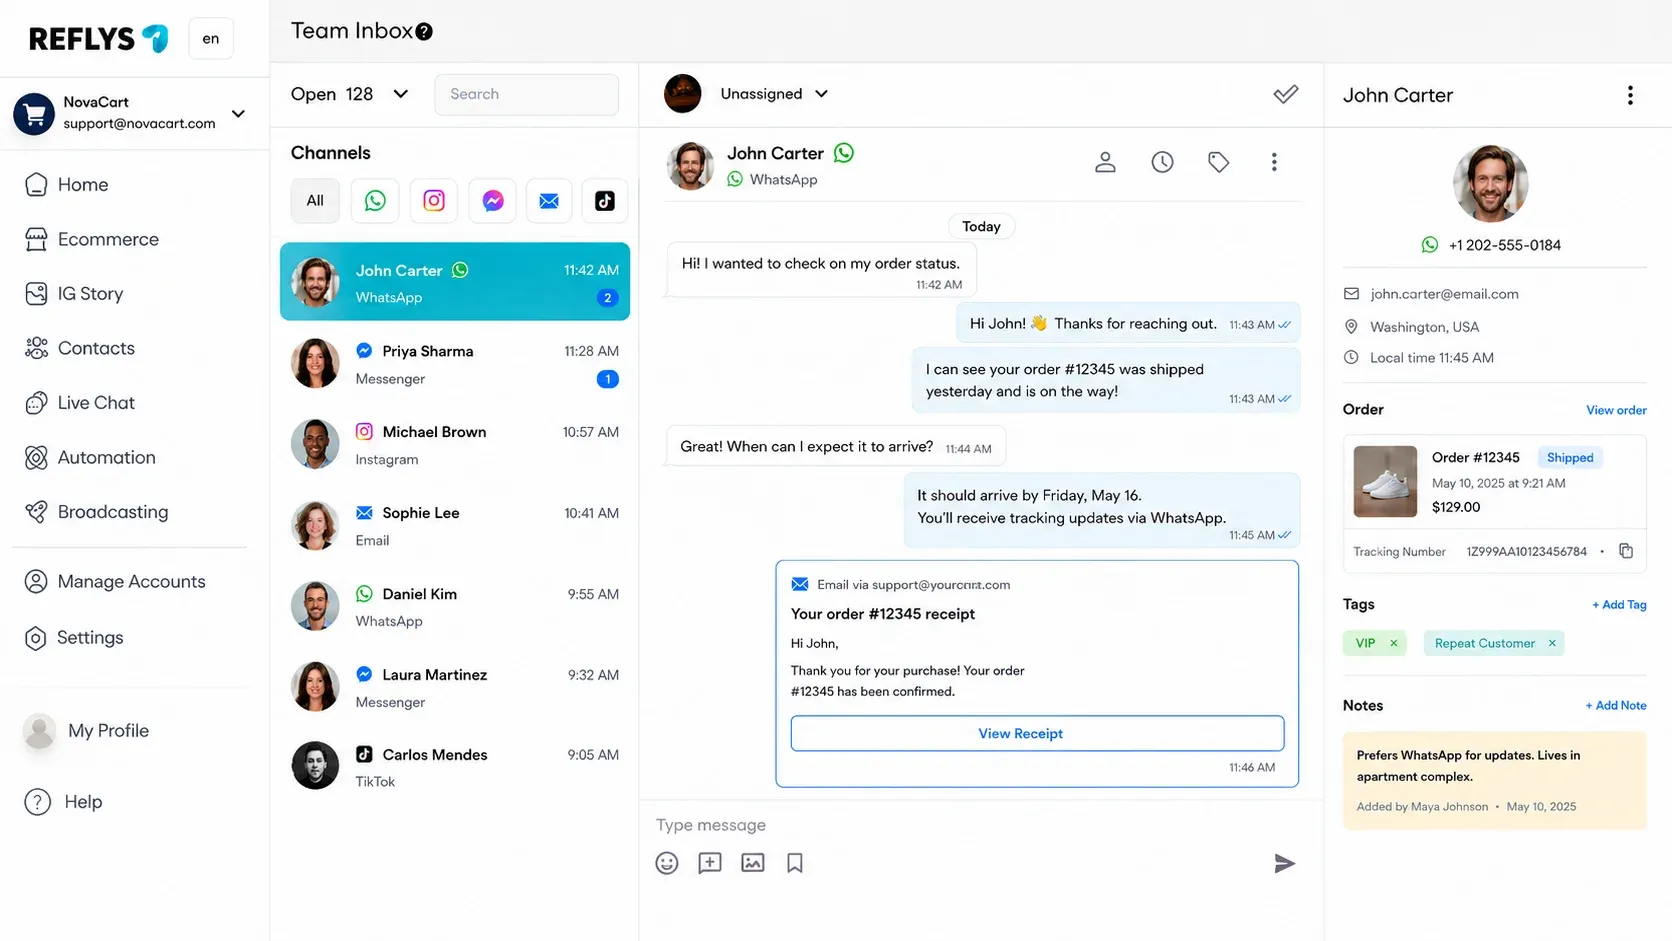The height and width of the screenshot is (941, 1672).
Task: Show All channels filter
Action: [x=315, y=201]
